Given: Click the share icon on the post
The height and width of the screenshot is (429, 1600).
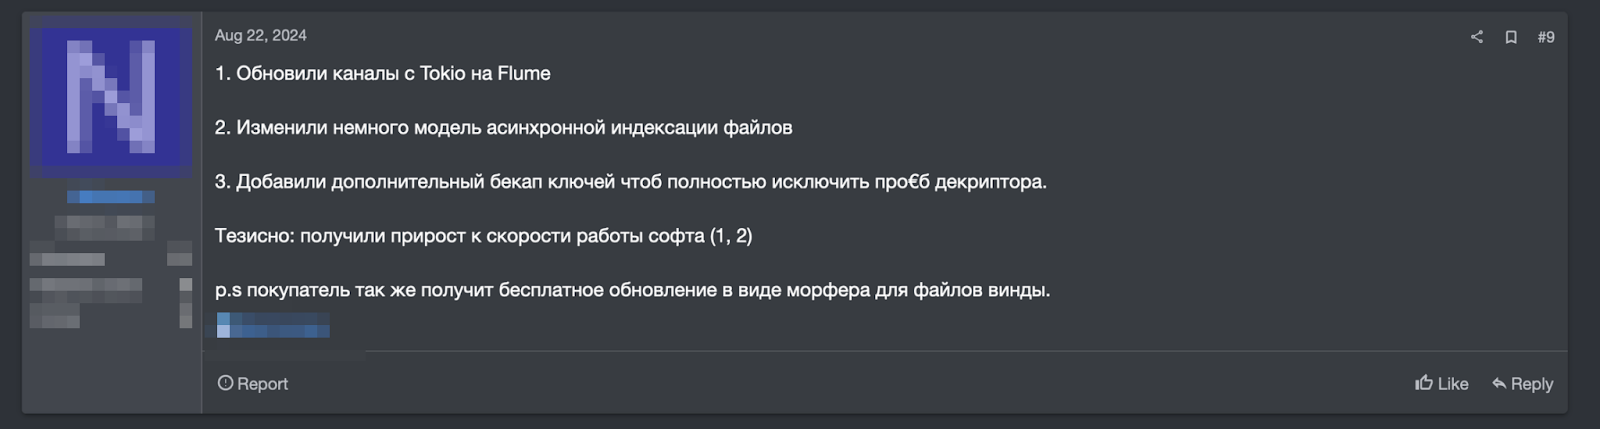Looking at the screenshot, I should [x=1476, y=37].
